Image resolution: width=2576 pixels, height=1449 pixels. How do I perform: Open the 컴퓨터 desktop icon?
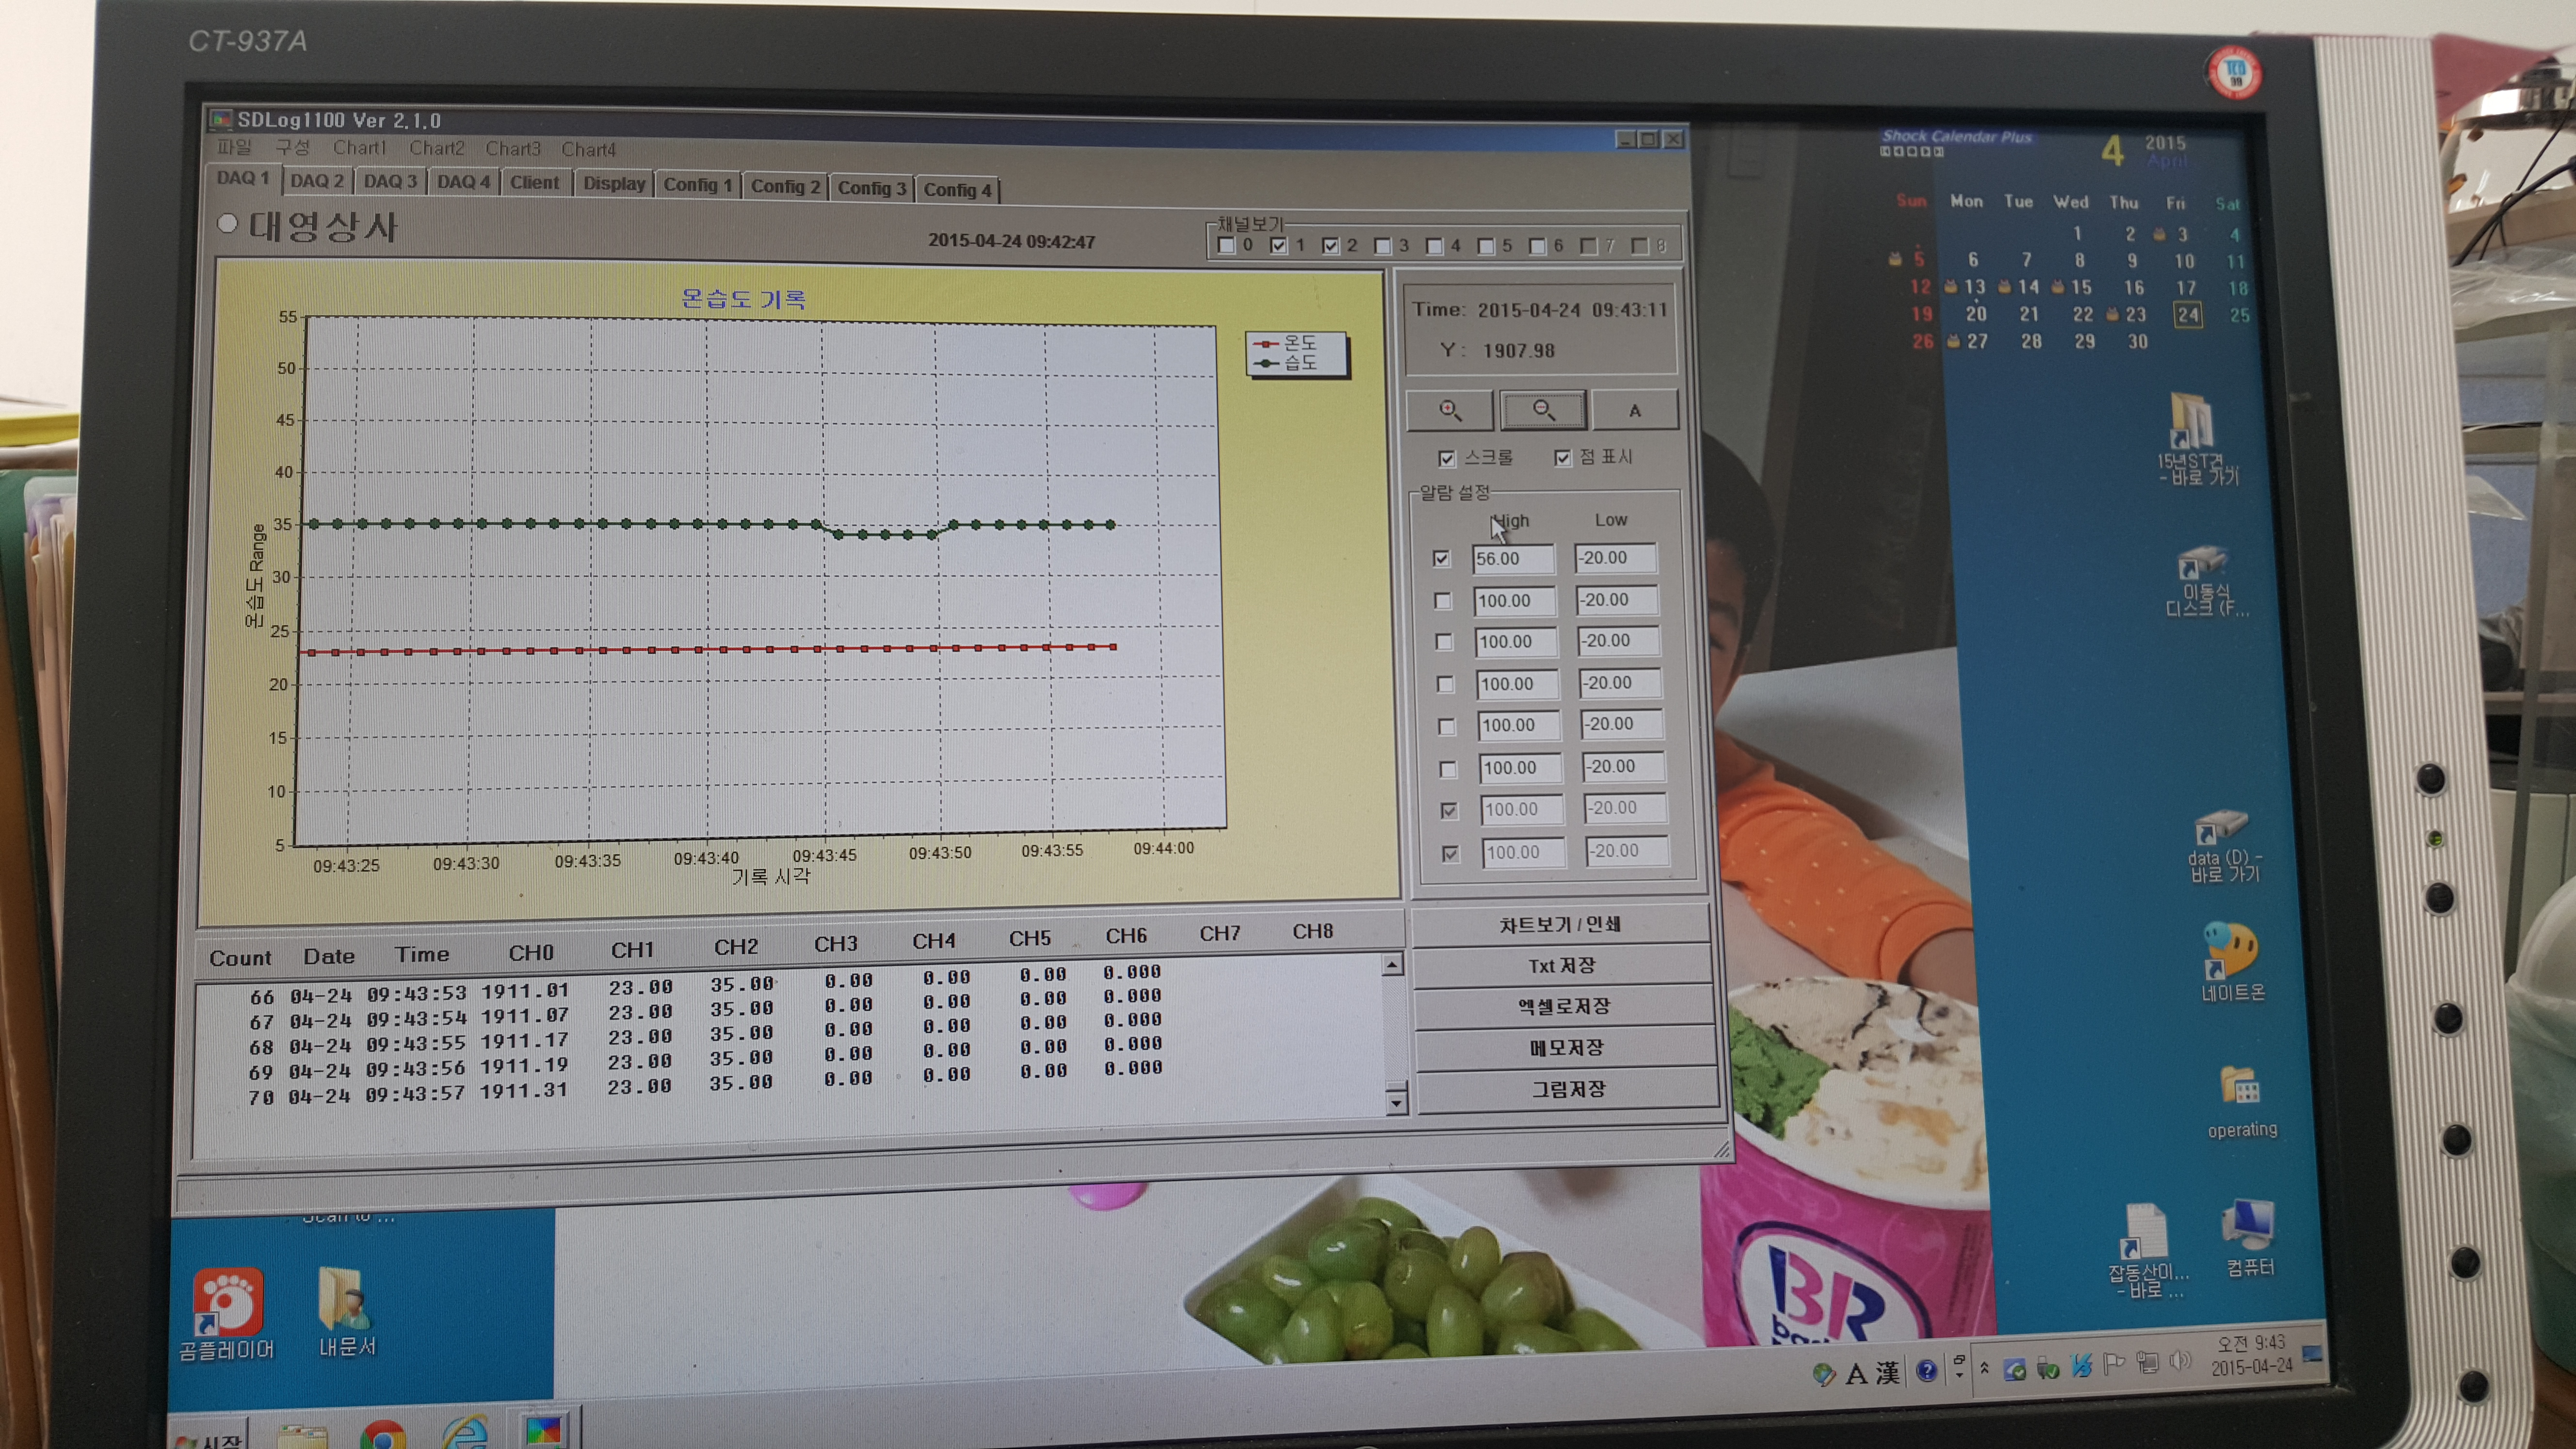click(x=2249, y=1238)
